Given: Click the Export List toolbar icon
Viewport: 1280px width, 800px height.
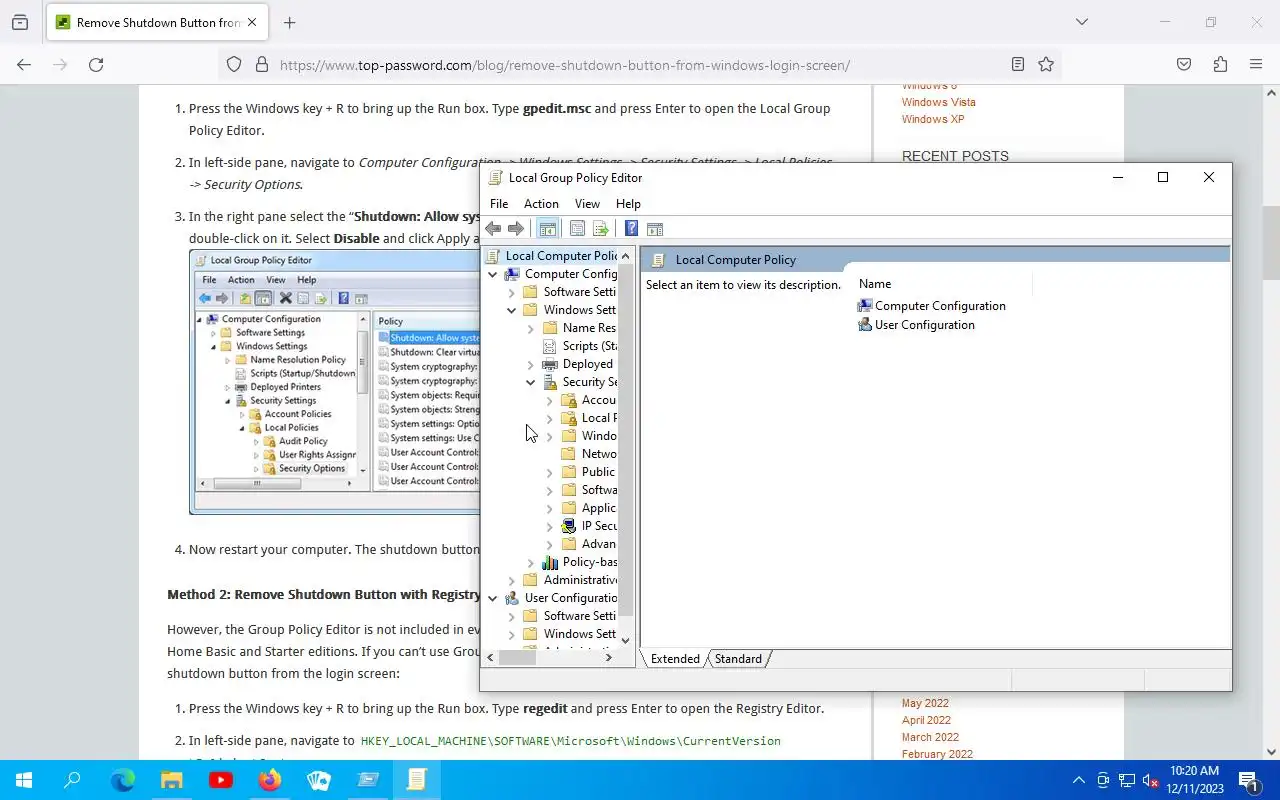Looking at the screenshot, I should tap(600, 229).
